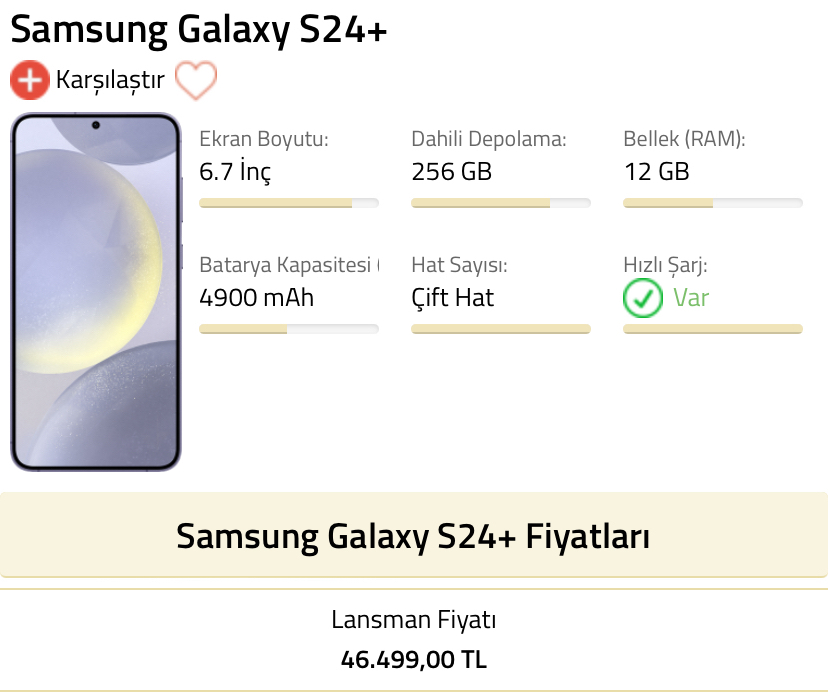Screen dimensions: 828x692
Task: Click the Samsung Galaxy S24+ title
Action: coord(198,30)
